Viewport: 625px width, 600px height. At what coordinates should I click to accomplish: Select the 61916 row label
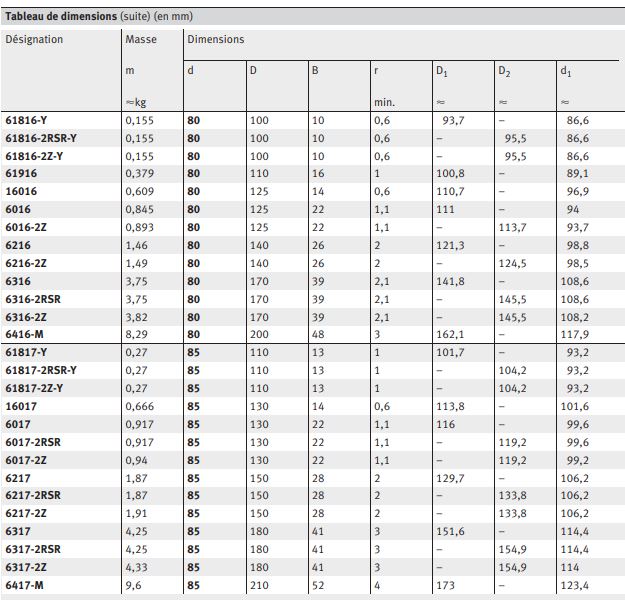pos(21,173)
